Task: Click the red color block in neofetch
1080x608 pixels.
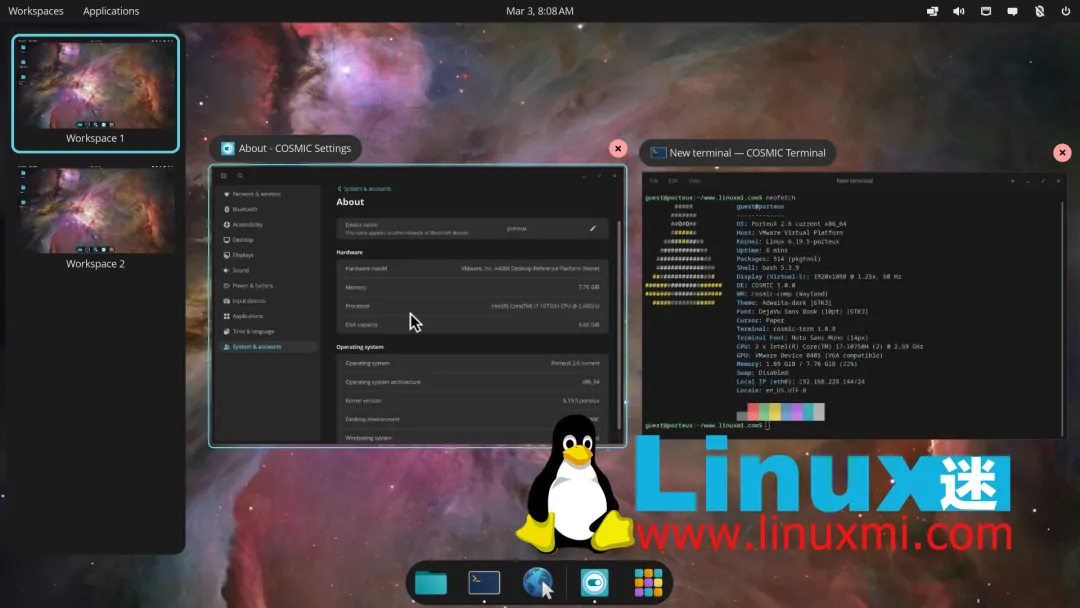Action: click(x=753, y=412)
